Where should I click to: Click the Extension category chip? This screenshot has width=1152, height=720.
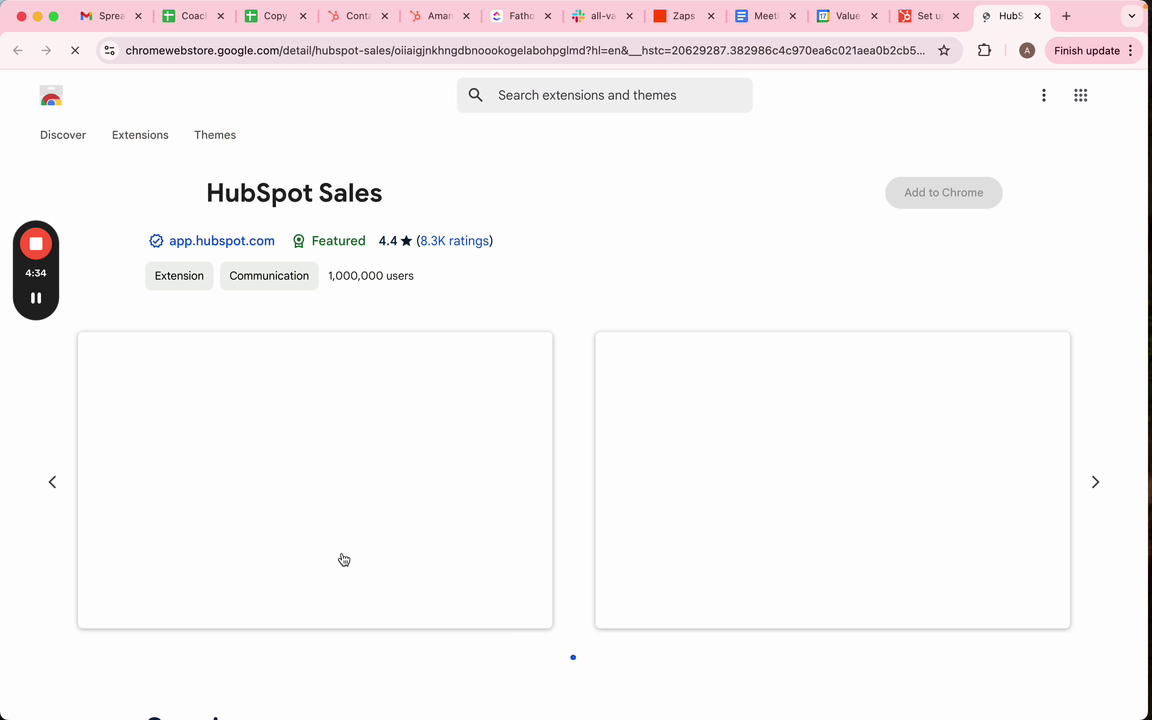179,276
